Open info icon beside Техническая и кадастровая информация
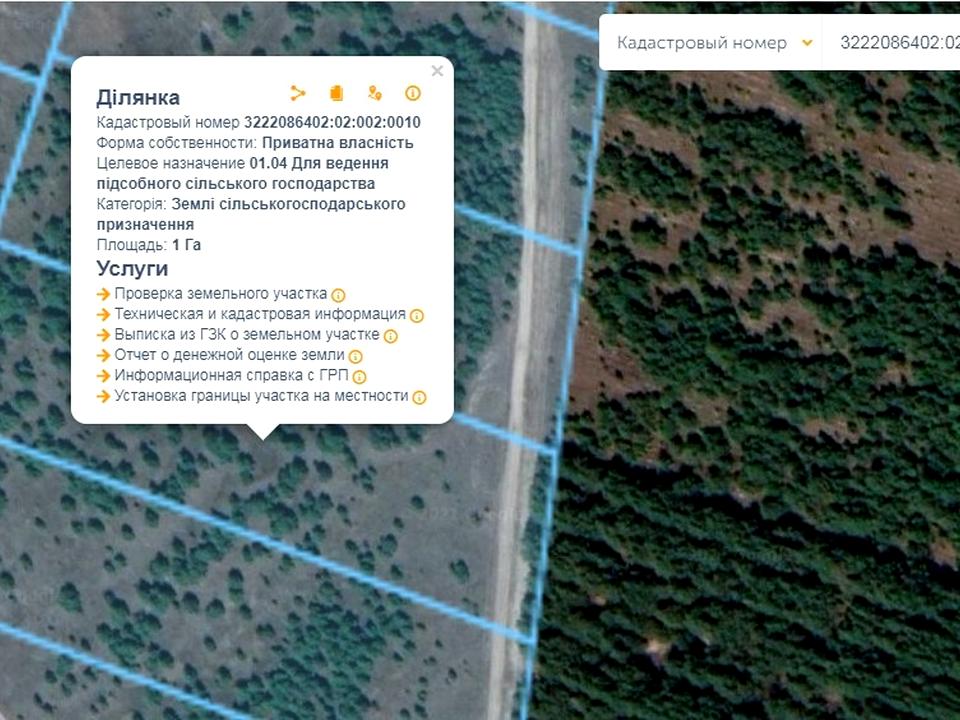 click(417, 315)
